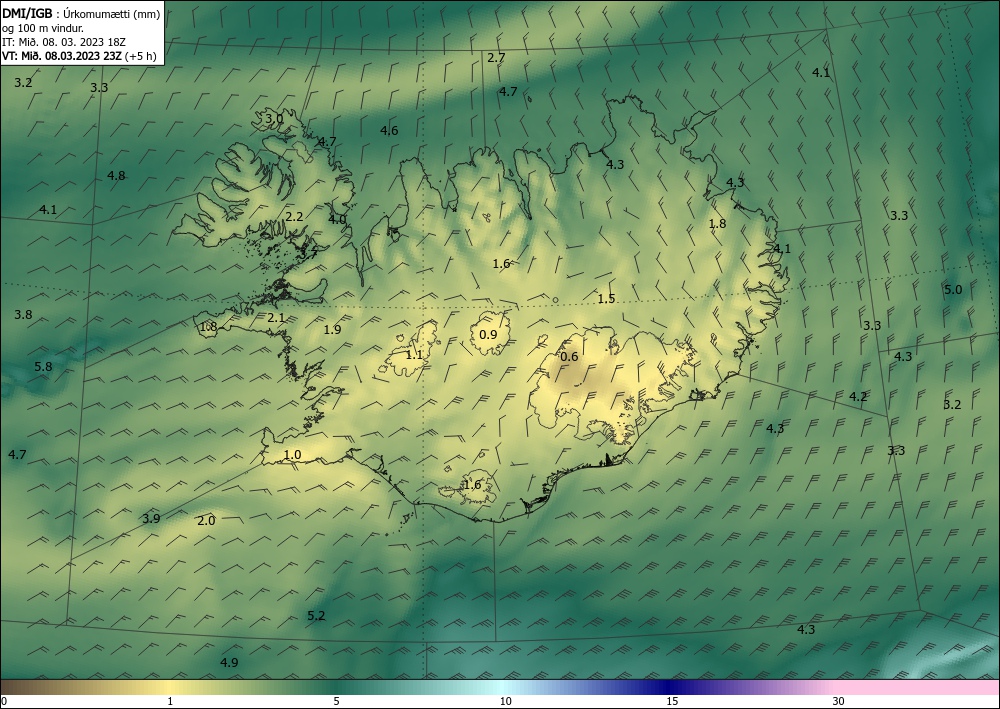Click the 2.7 value at the top
1000x709 pixels.
496,57
